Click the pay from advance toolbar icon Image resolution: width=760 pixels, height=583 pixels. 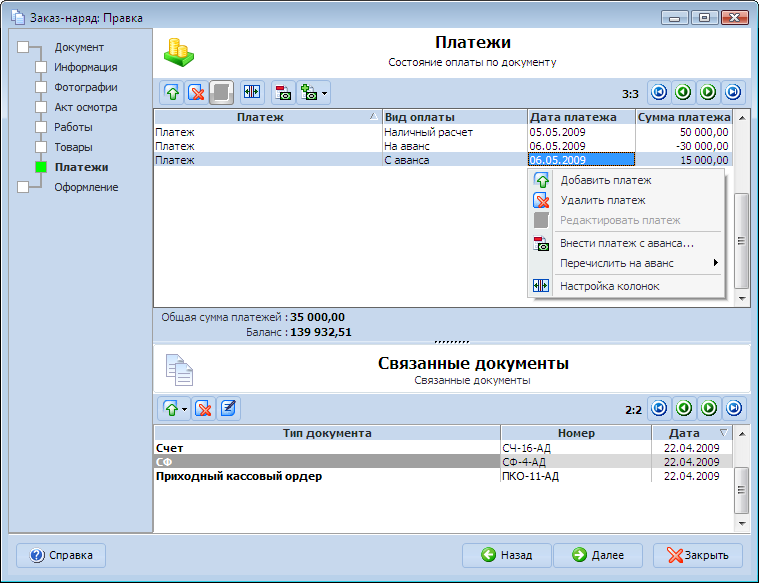pos(284,93)
